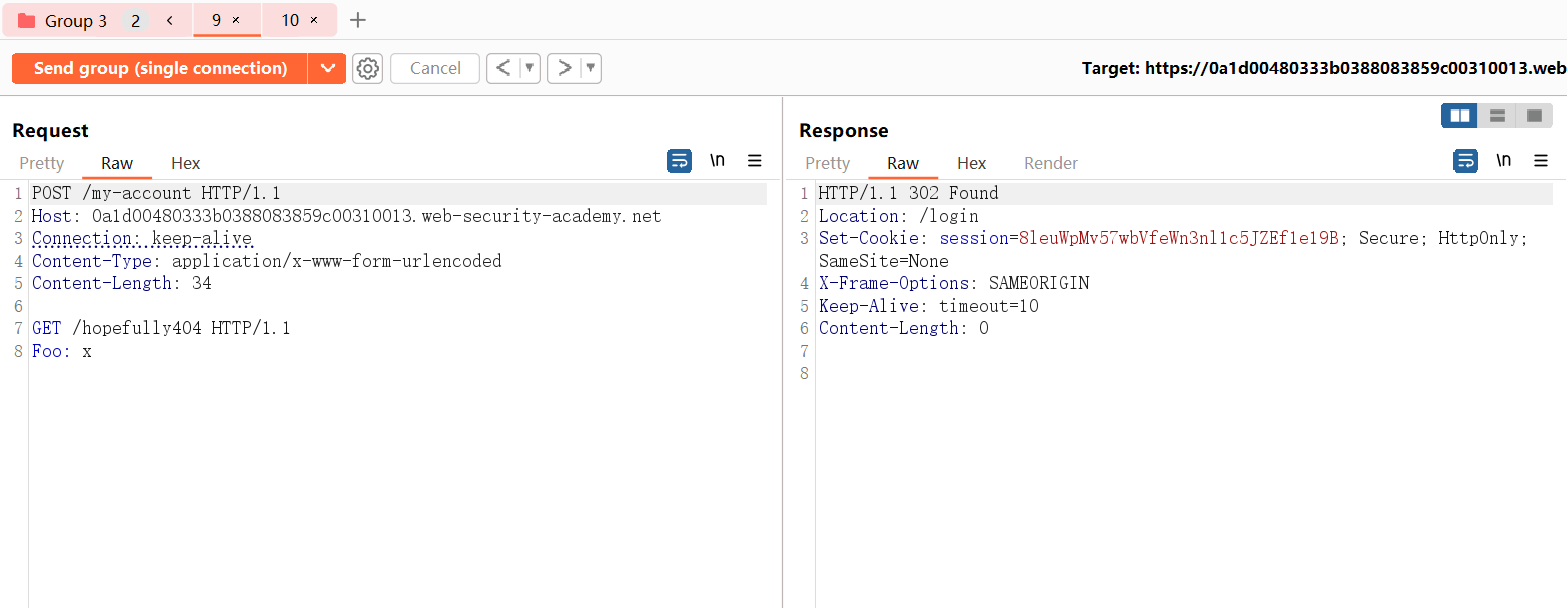1567x608 pixels.
Task: Click the HTTP/1.1 302 Found status line
Action: pyautogui.click(x=908, y=193)
